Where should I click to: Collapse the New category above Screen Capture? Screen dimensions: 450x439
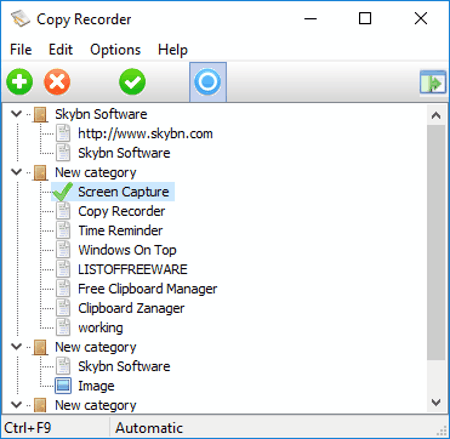point(16,172)
